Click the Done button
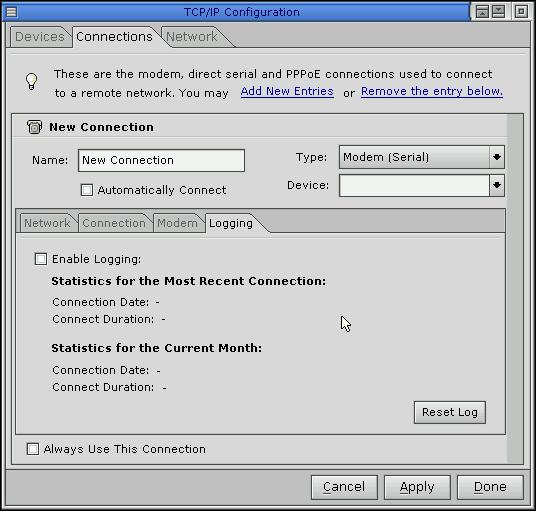This screenshot has width=536, height=511. [x=490, y=487]
